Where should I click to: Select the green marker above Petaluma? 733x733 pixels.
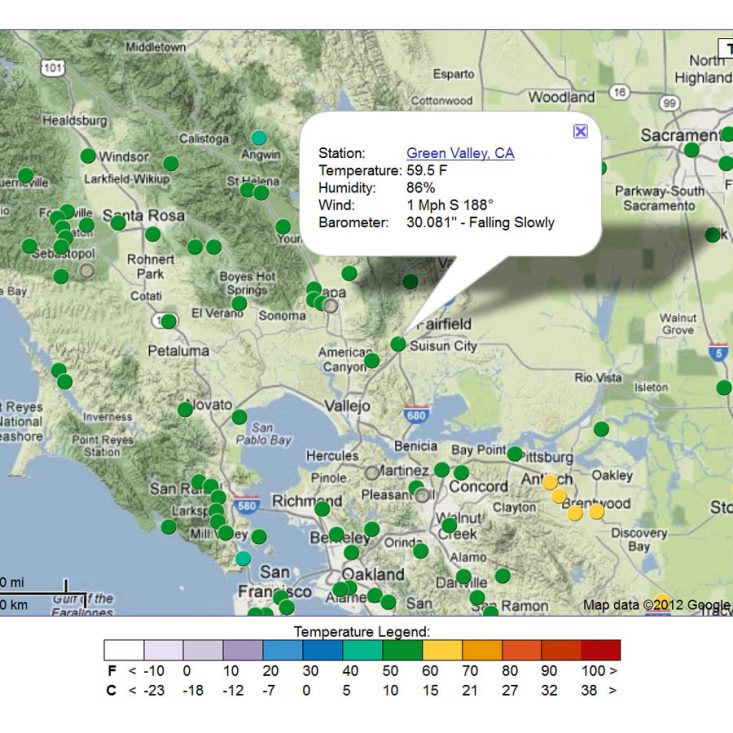169,321
